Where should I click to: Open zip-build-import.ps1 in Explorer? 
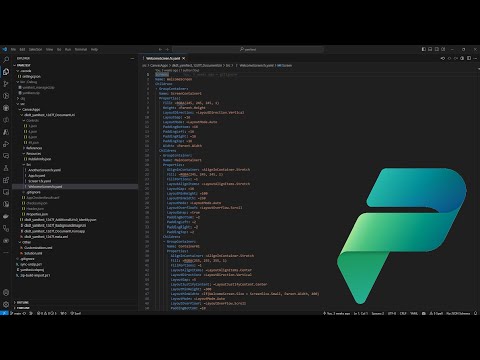pos(35,275)
